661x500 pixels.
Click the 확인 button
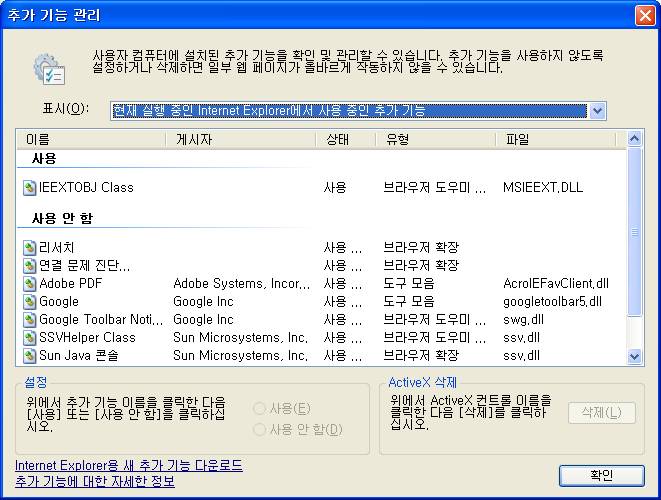pos(602,476)
